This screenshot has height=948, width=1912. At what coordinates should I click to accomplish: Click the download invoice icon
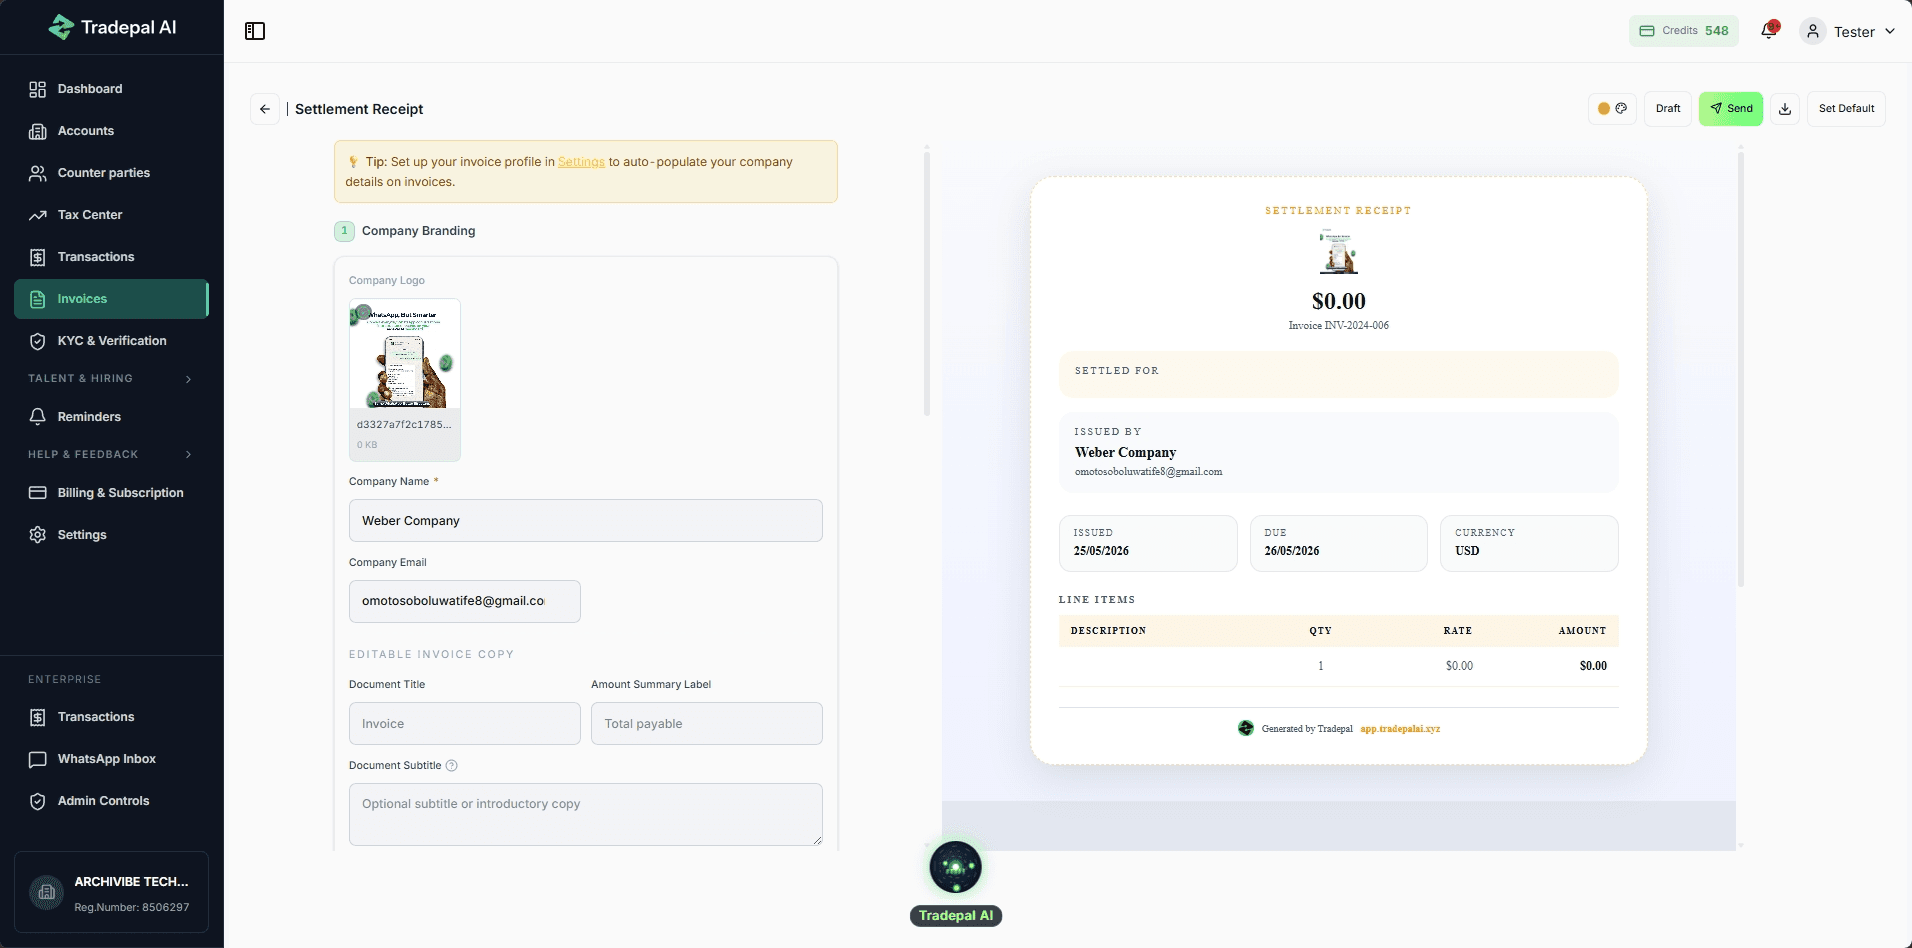(x=1785, y=109)
